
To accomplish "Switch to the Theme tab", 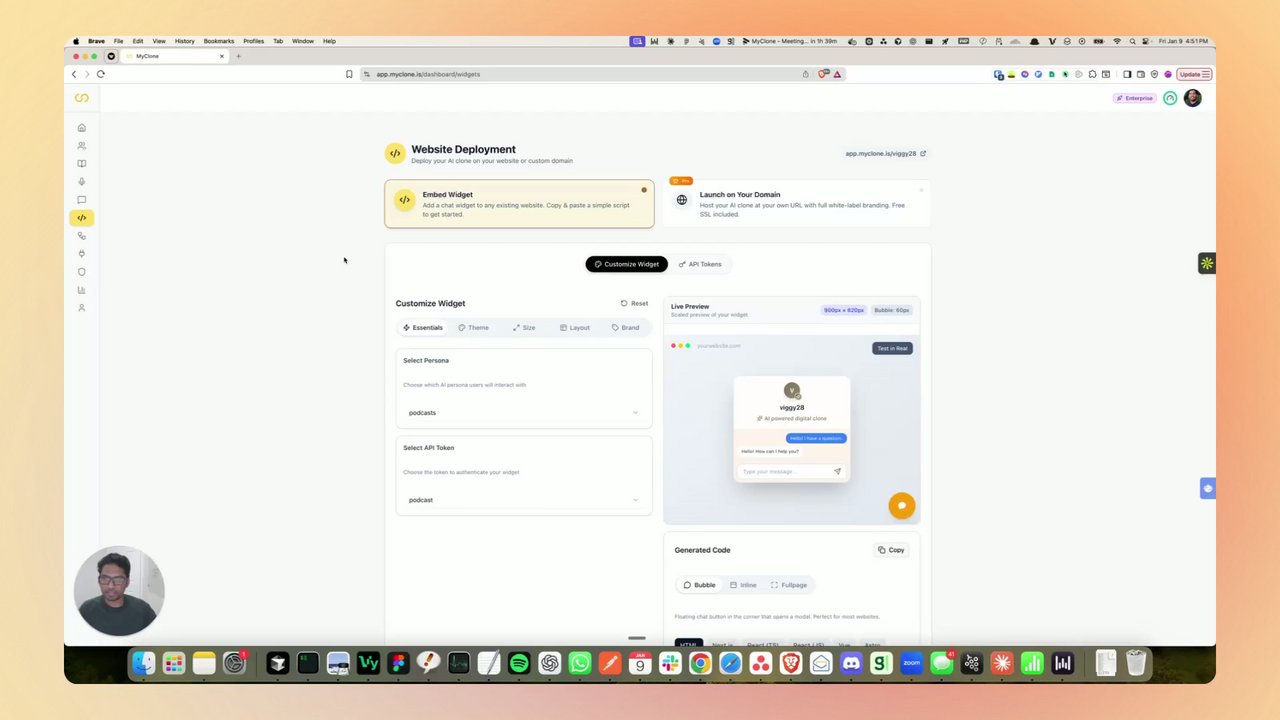I will [x=474, y=328].
